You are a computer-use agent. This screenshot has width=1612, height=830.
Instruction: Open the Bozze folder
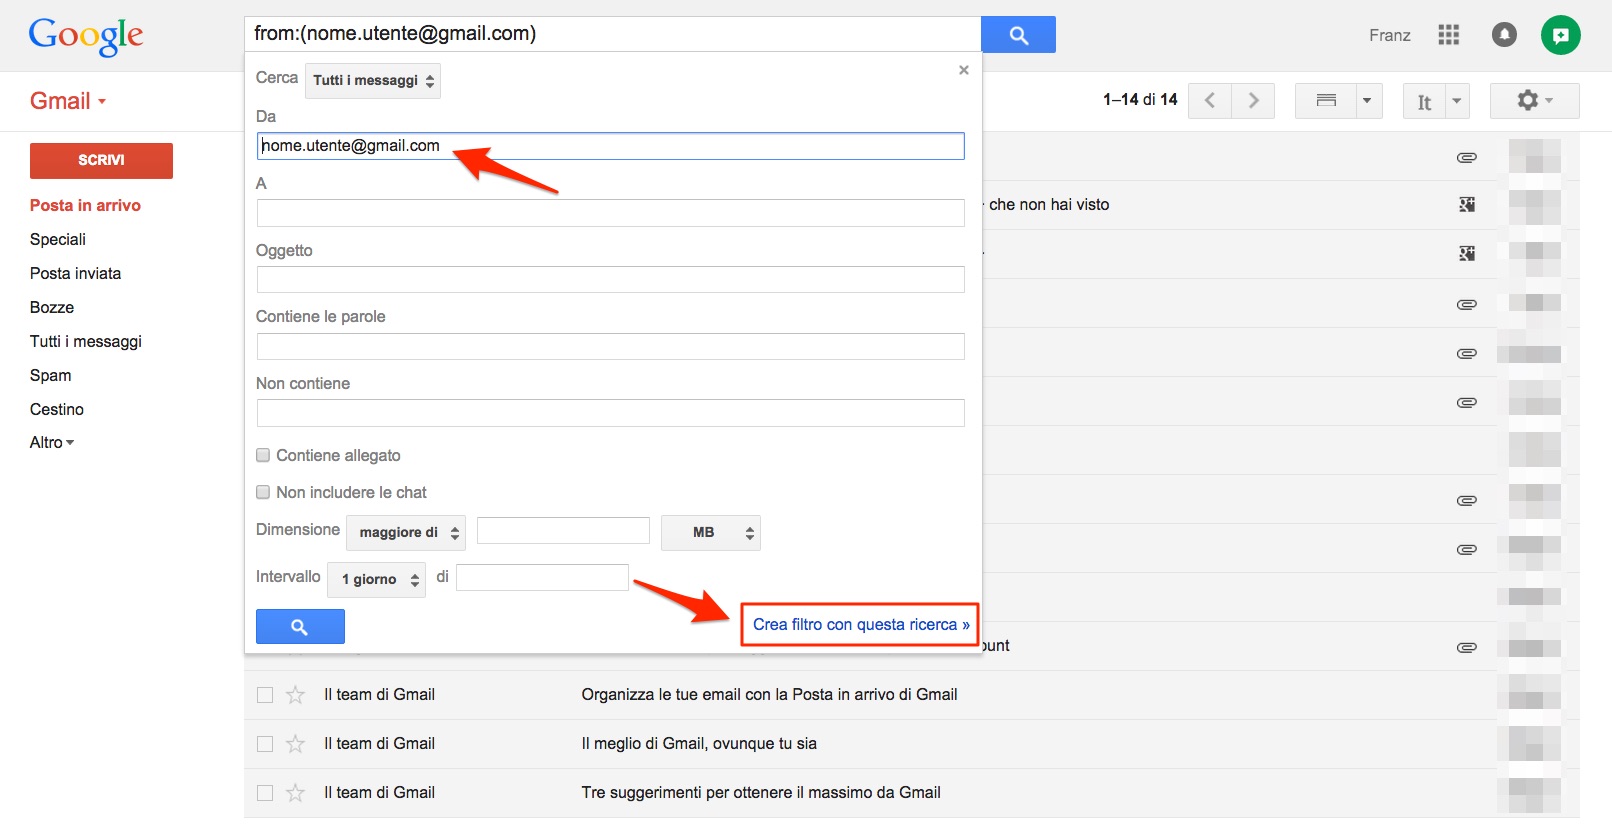coord(52,307)
